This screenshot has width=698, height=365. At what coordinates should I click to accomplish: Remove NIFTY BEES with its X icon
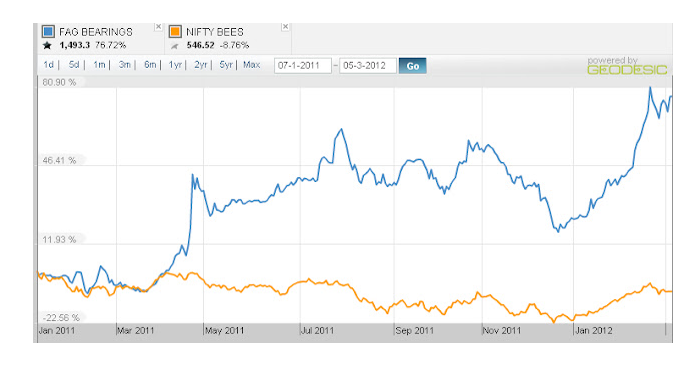click(285, 27)
